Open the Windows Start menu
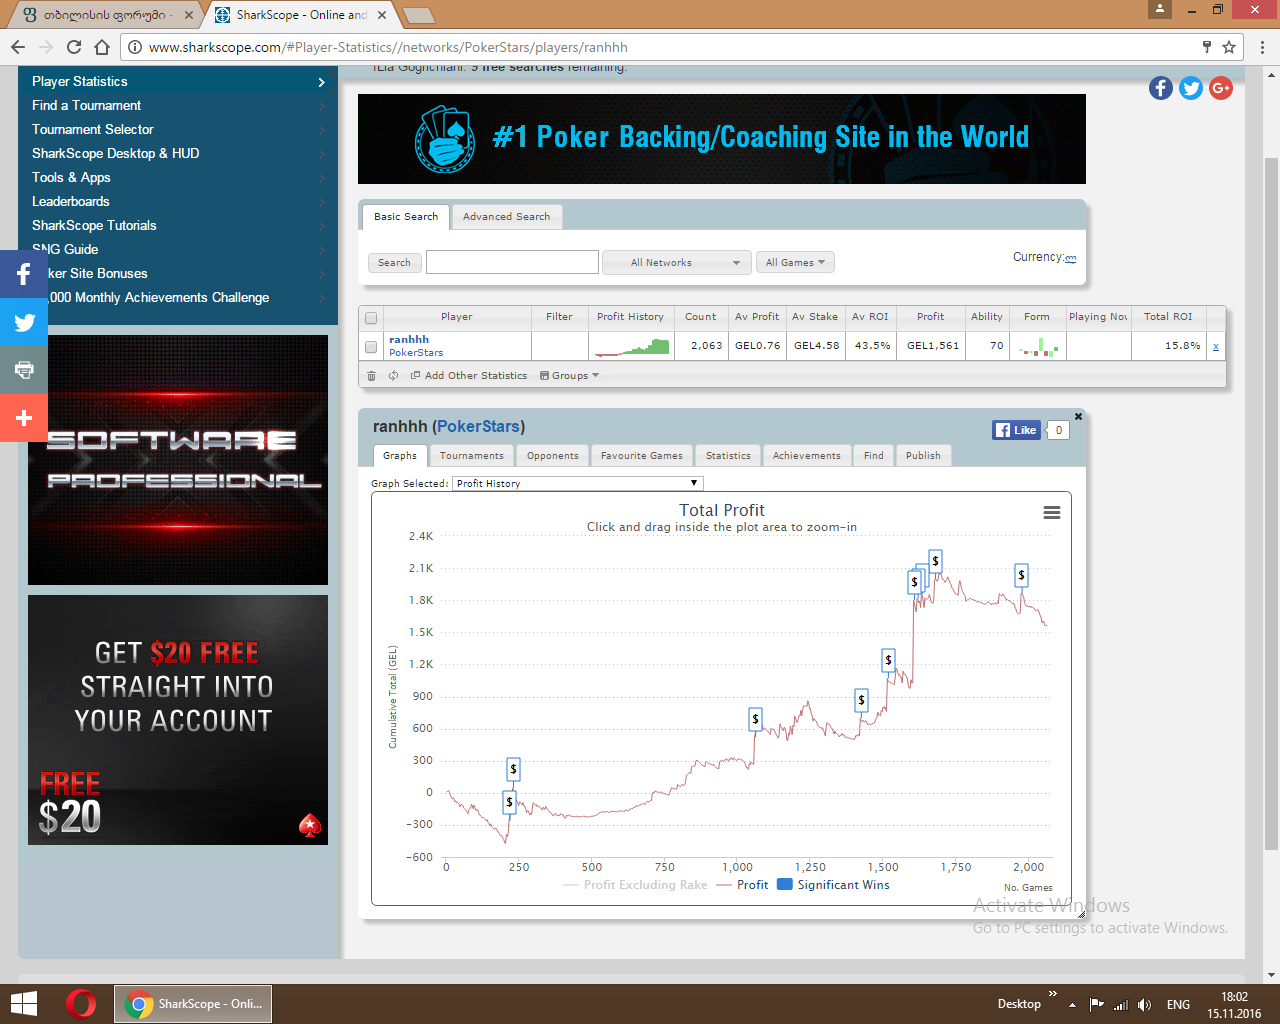Image resolution: width=1280 pixels, height=1024 pixels. [x=23, y=1004]
